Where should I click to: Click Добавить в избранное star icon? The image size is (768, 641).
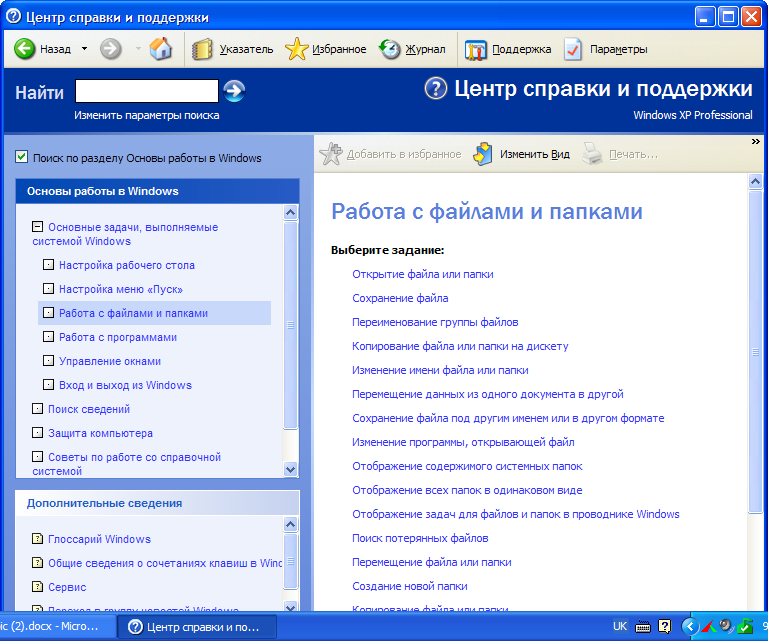click(x=331, y=154)
